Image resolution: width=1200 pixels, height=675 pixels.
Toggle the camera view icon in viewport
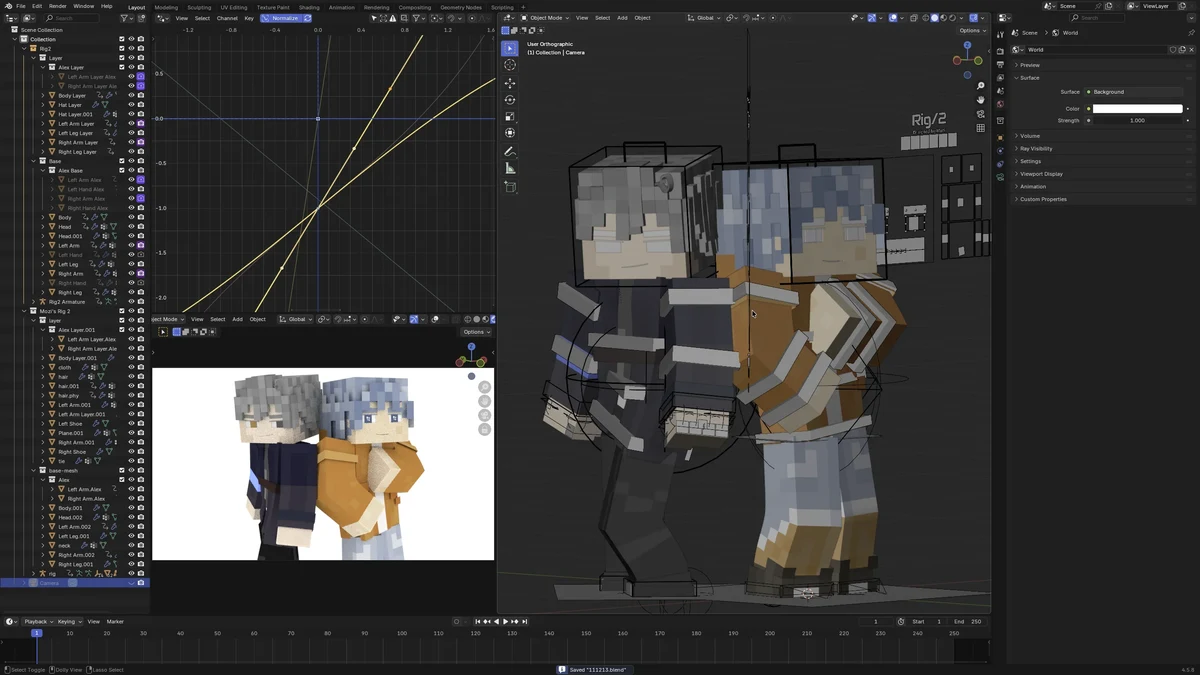981,114
